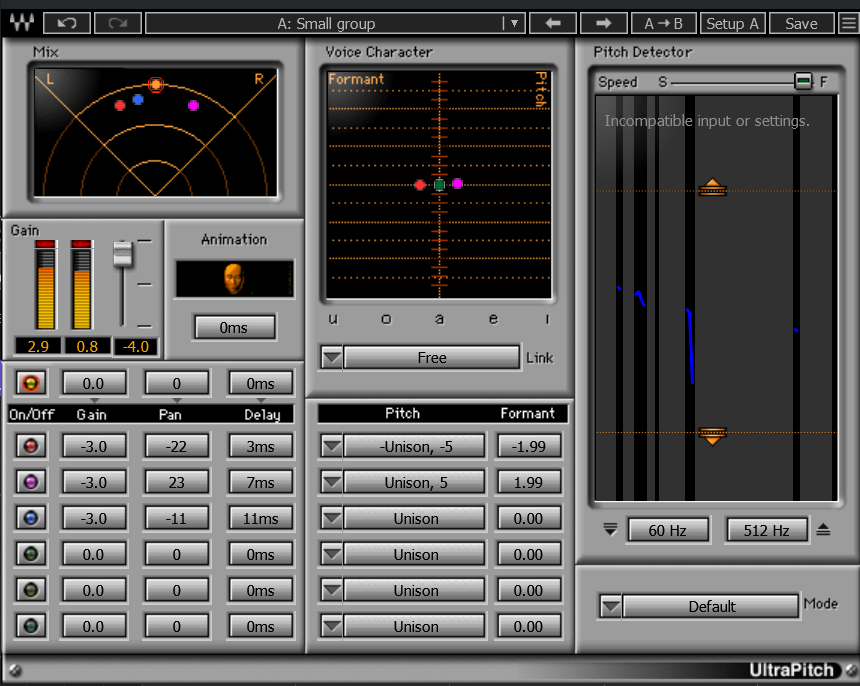
Task: Click the Speed slider handle
Action: 803,82
